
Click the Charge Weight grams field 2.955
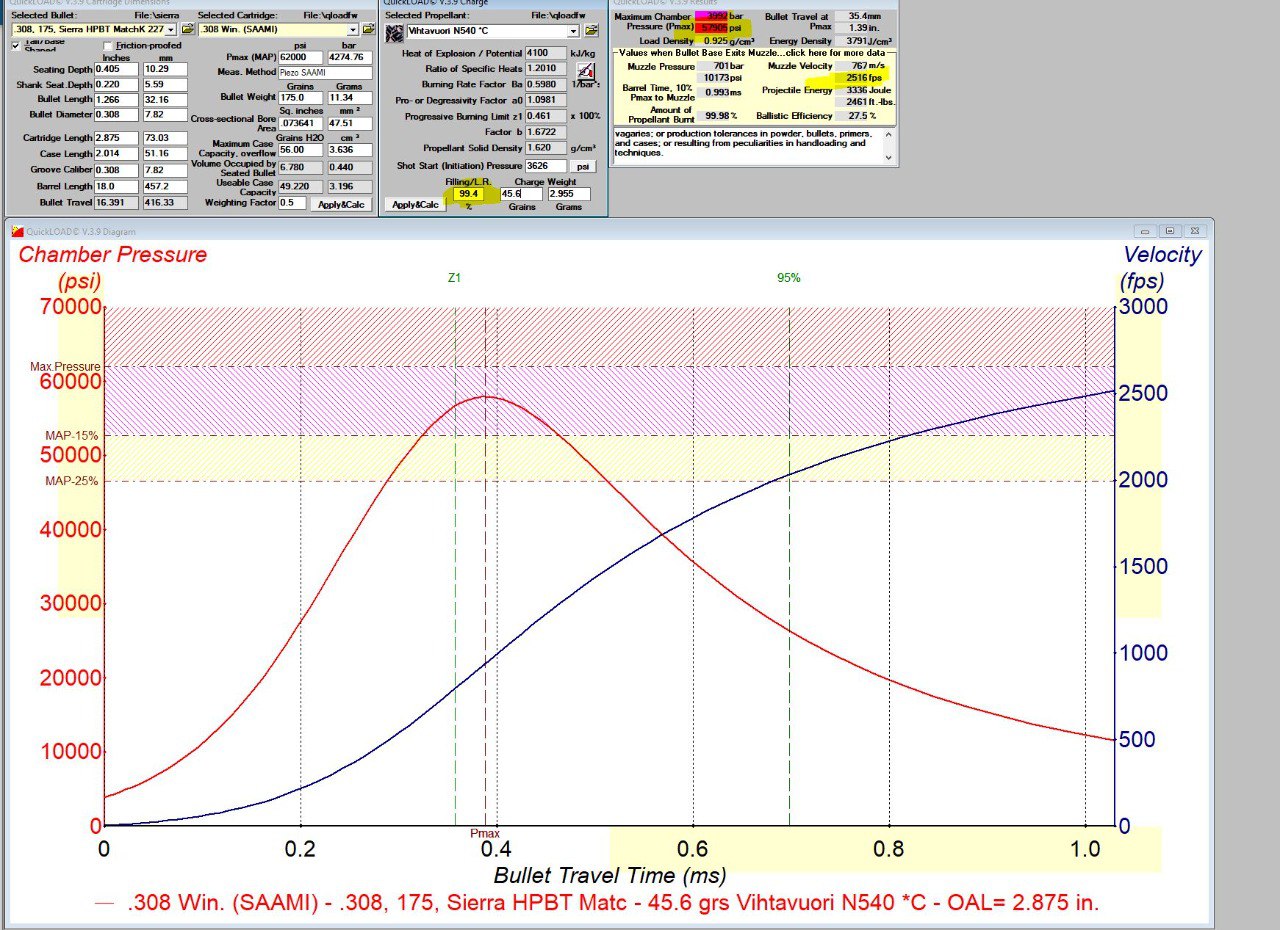click(x=568, y=193)
